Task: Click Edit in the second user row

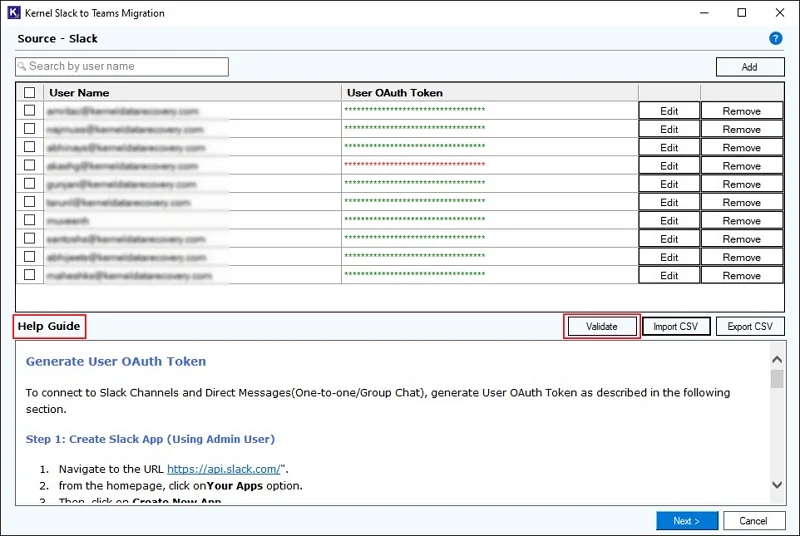Action: 669,130
